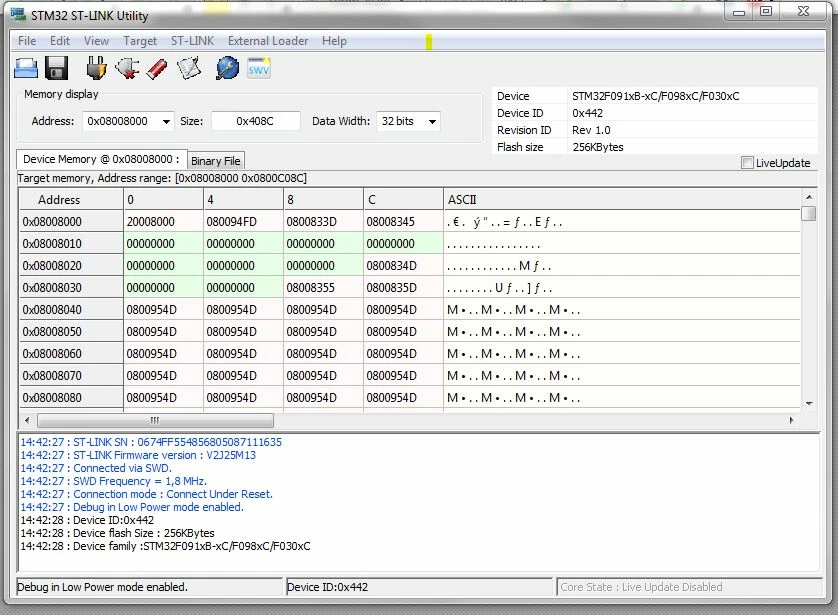Open the Help menu
Screen dimensions: 838x615
(x=334, y=41)
